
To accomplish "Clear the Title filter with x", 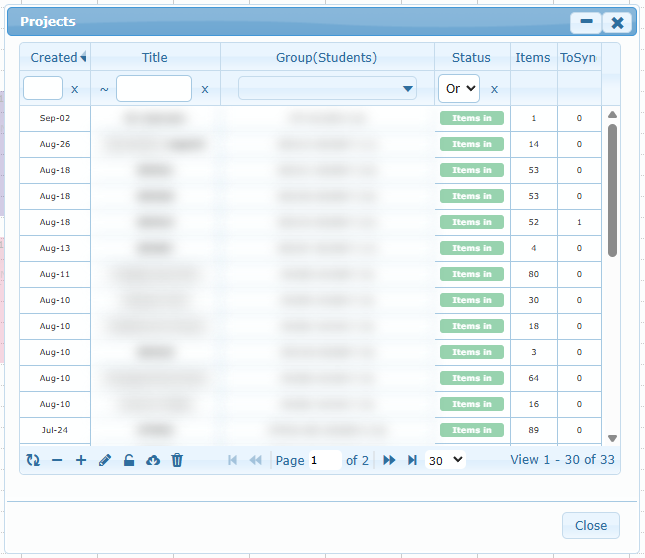I will [205, 89].
